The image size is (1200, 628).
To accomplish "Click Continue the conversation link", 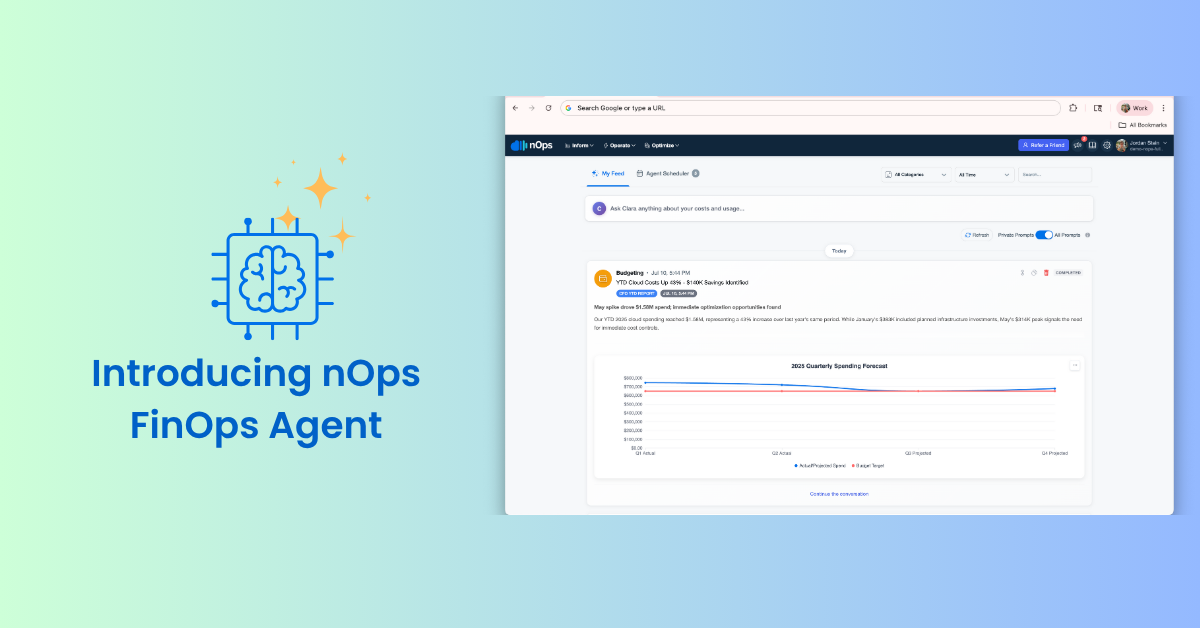I will pos(839,494).
